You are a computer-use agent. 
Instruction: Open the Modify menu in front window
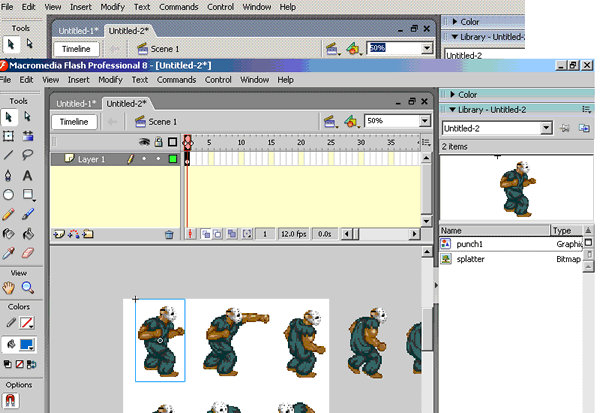click(x=110, y=80)
